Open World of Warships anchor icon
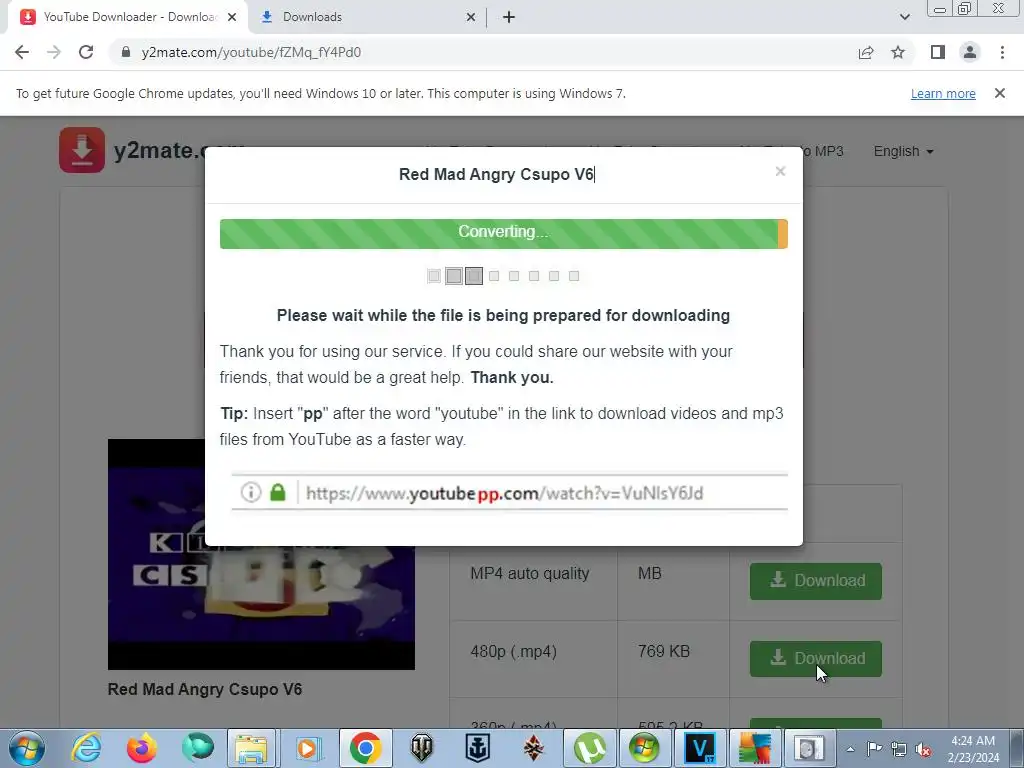This screenshot has width=1024, height=768. (x=477, y=748)
